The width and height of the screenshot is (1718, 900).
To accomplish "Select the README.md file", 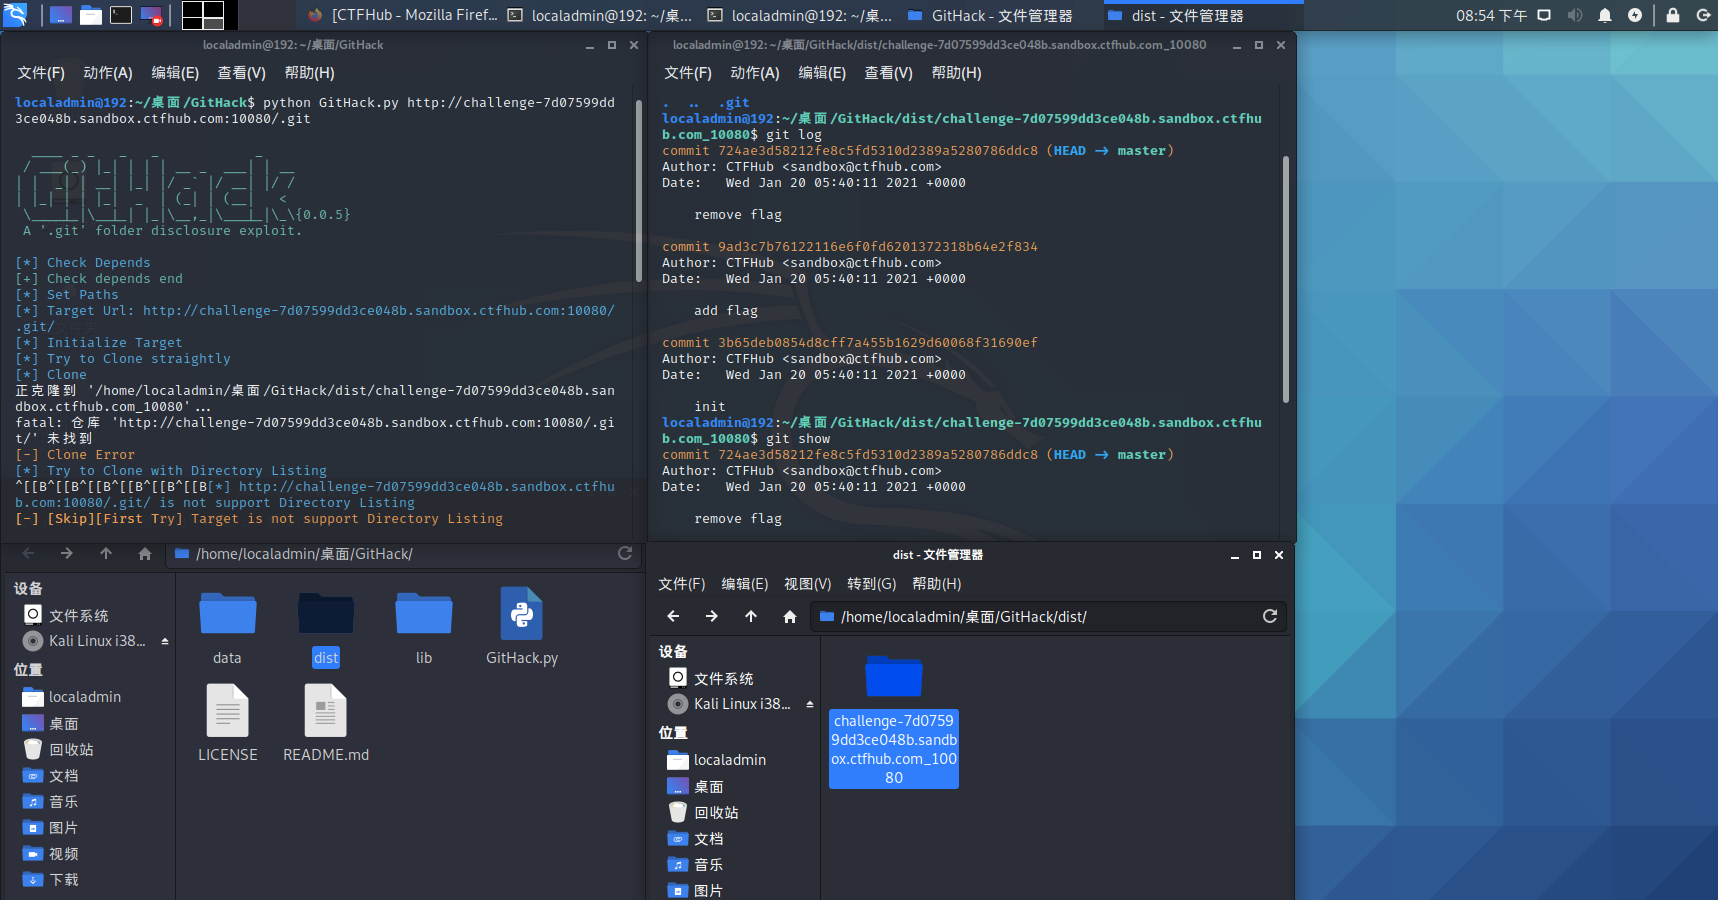I will click(326, 723).
